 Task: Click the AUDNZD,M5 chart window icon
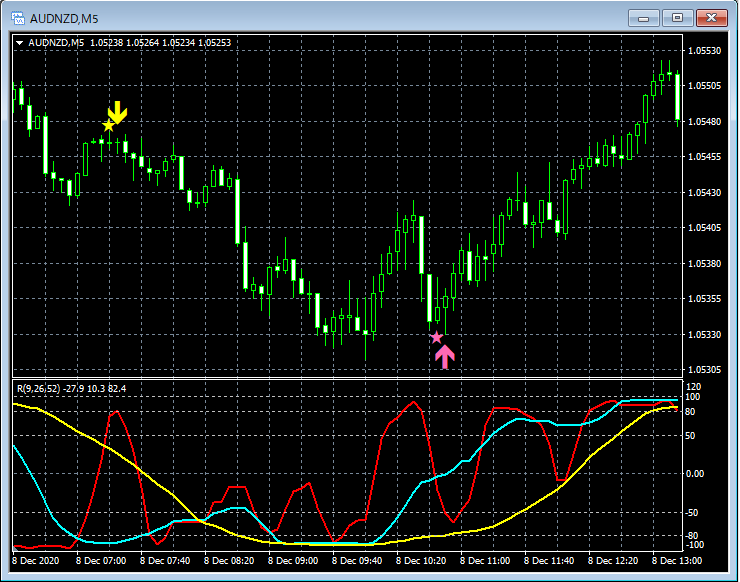pyautogui.click(x=18, y=18)
